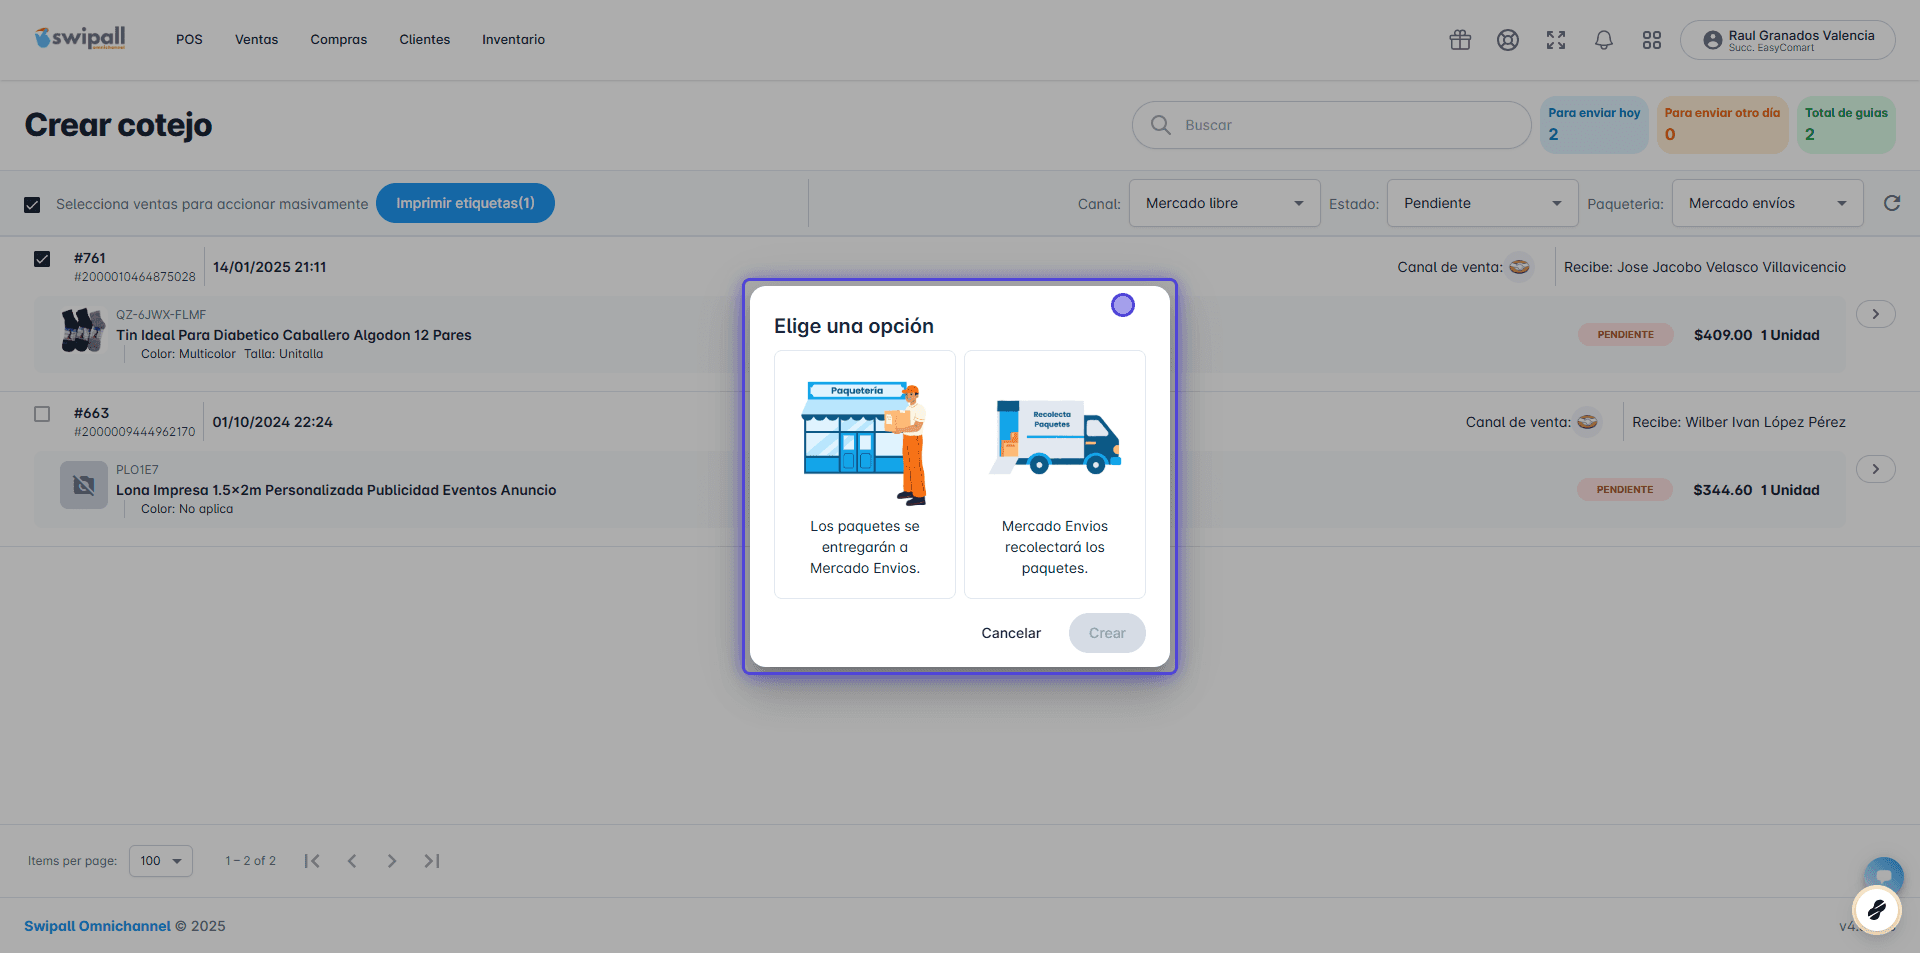Open the Clientes menu
Screen dimensions: 1920x953
[x=424, y=40]
